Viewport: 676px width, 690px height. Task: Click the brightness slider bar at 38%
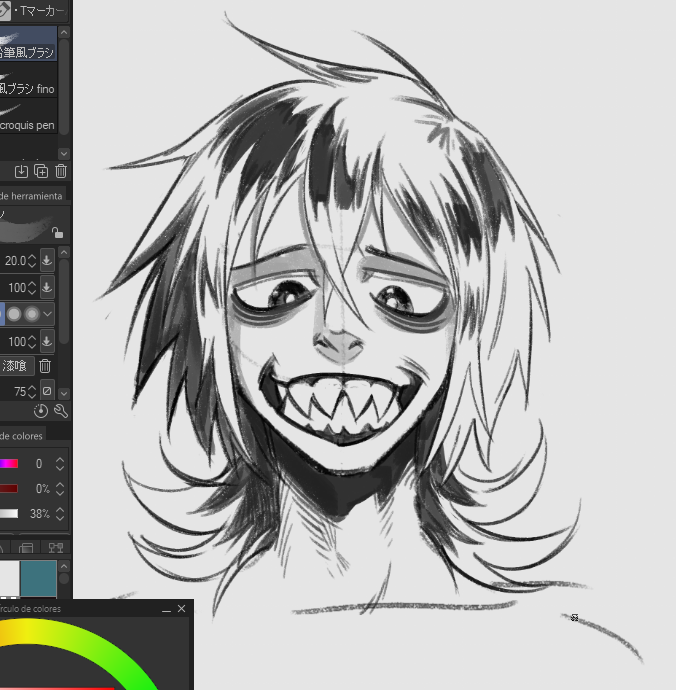pyautogui.click(x=9, y=514)
